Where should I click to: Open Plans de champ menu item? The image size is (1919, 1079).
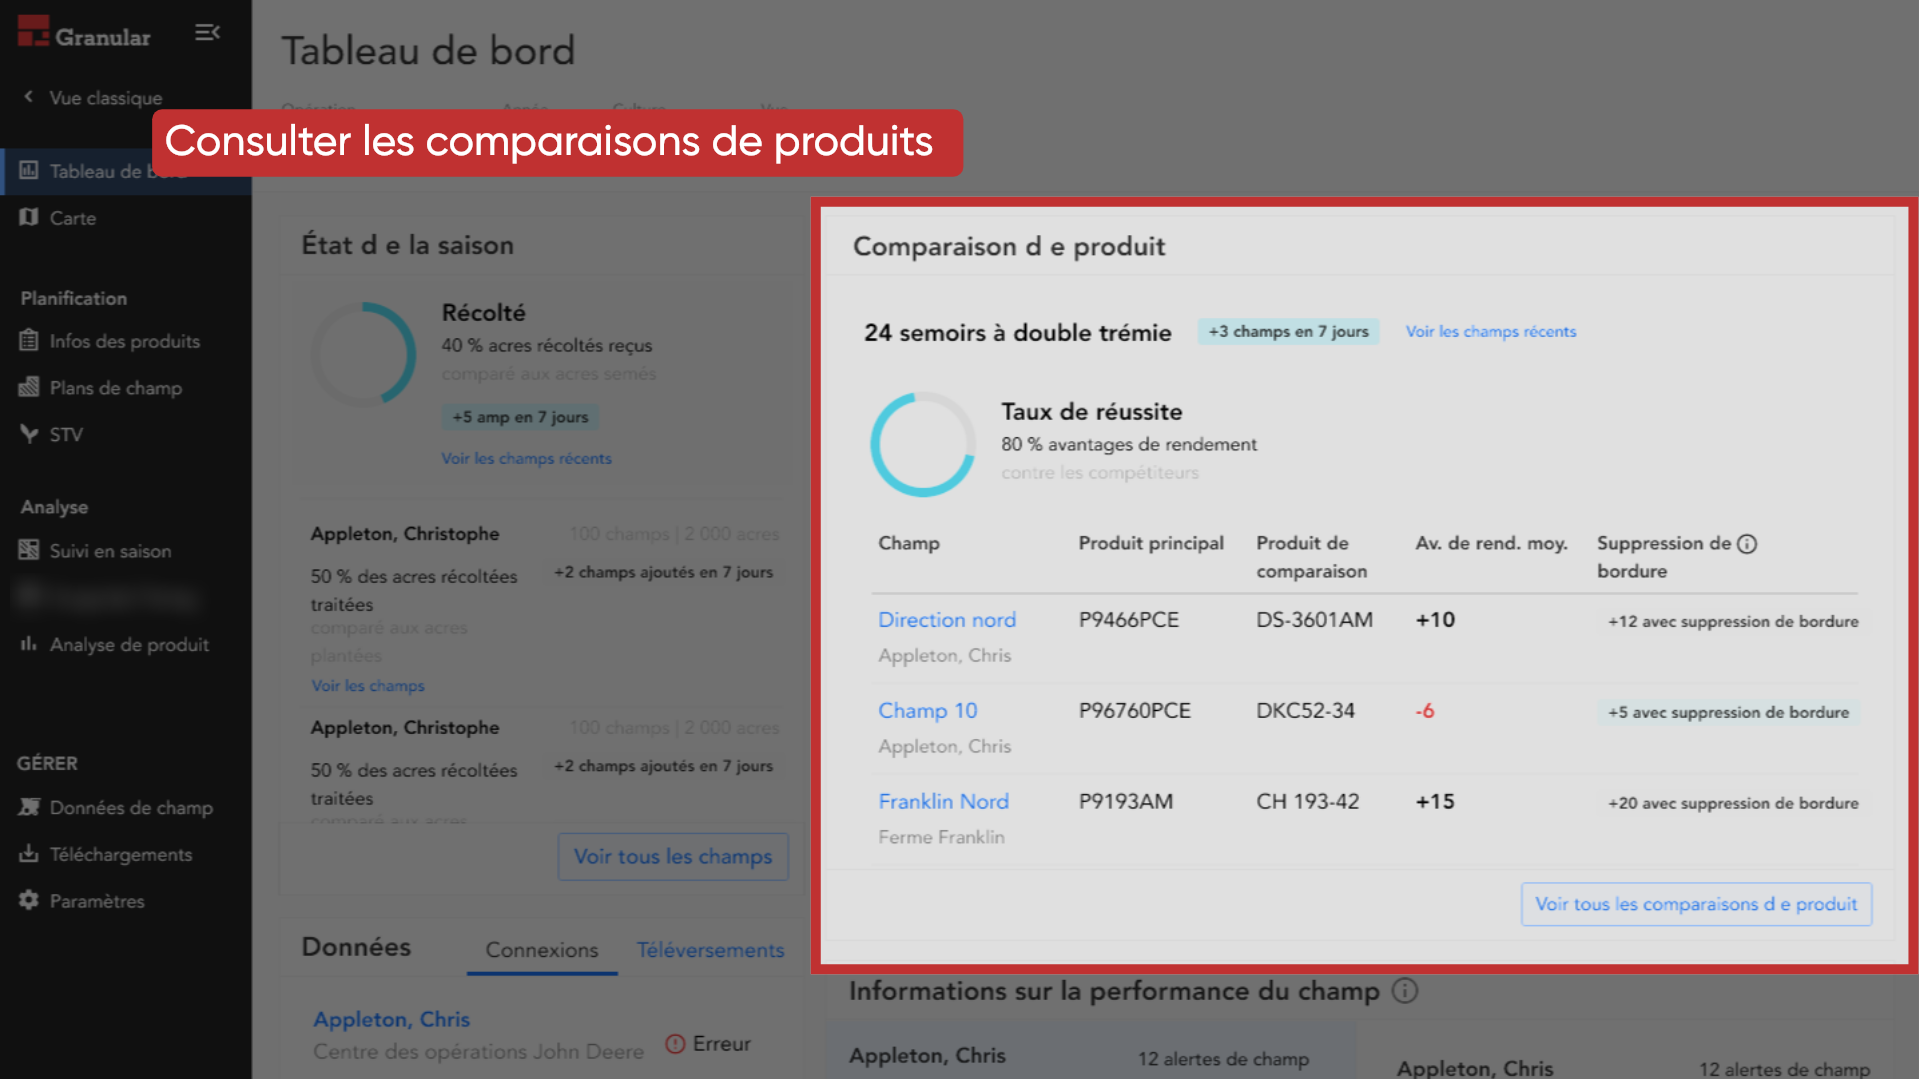click(x=116, y=388)
